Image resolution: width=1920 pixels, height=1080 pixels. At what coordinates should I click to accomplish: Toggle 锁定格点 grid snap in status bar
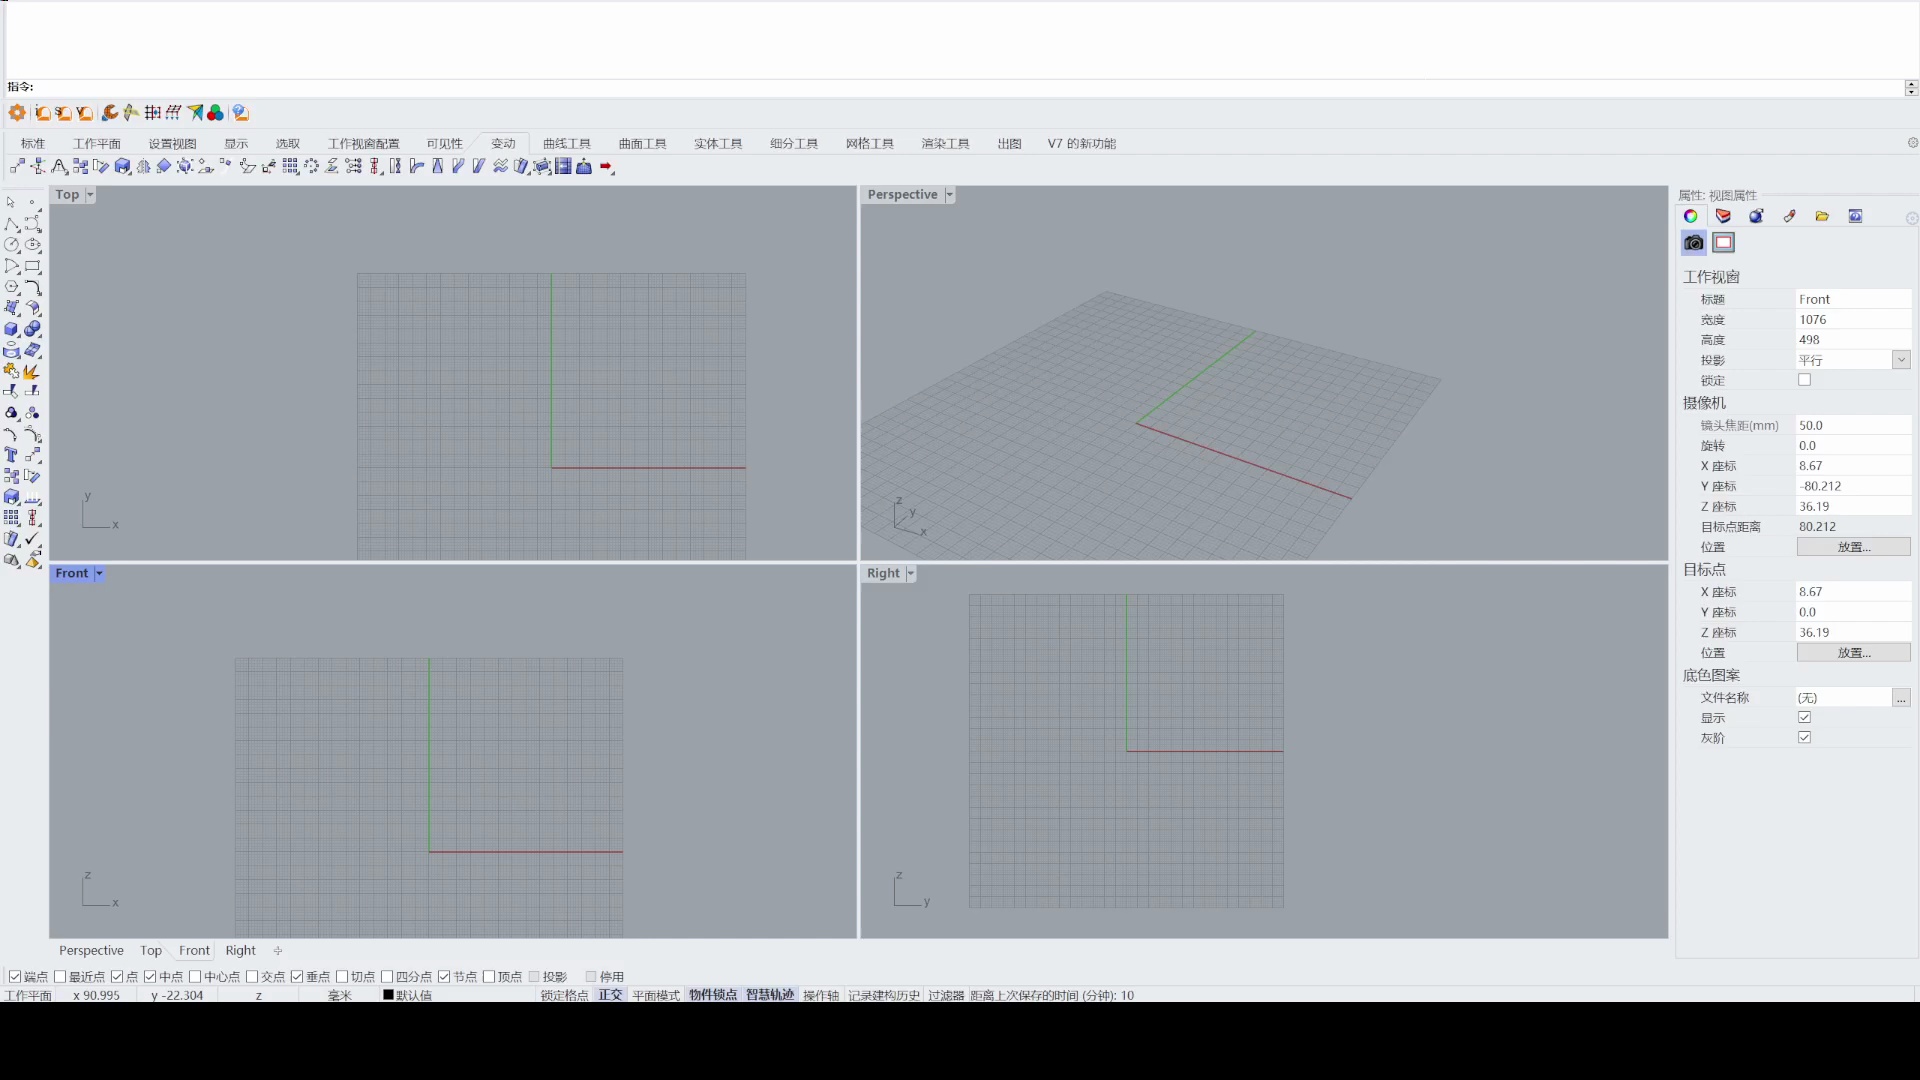565,995
